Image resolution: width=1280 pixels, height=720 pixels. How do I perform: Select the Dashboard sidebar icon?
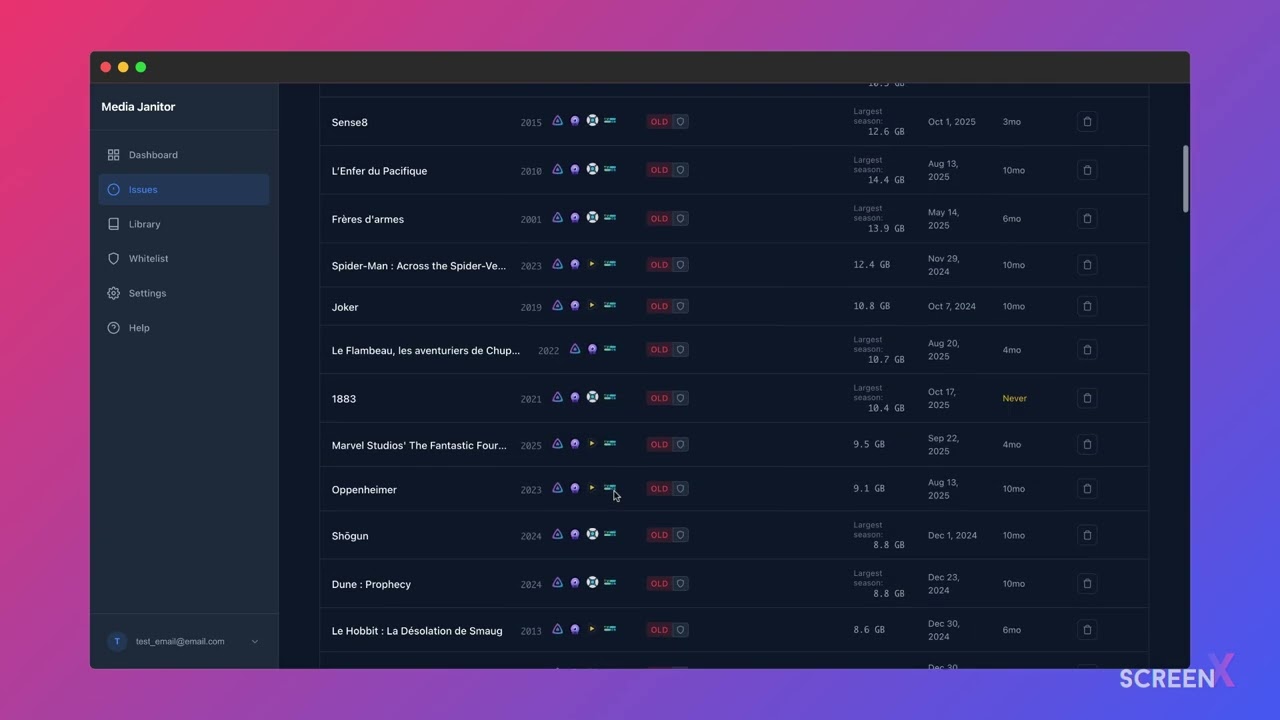point(112,154)
